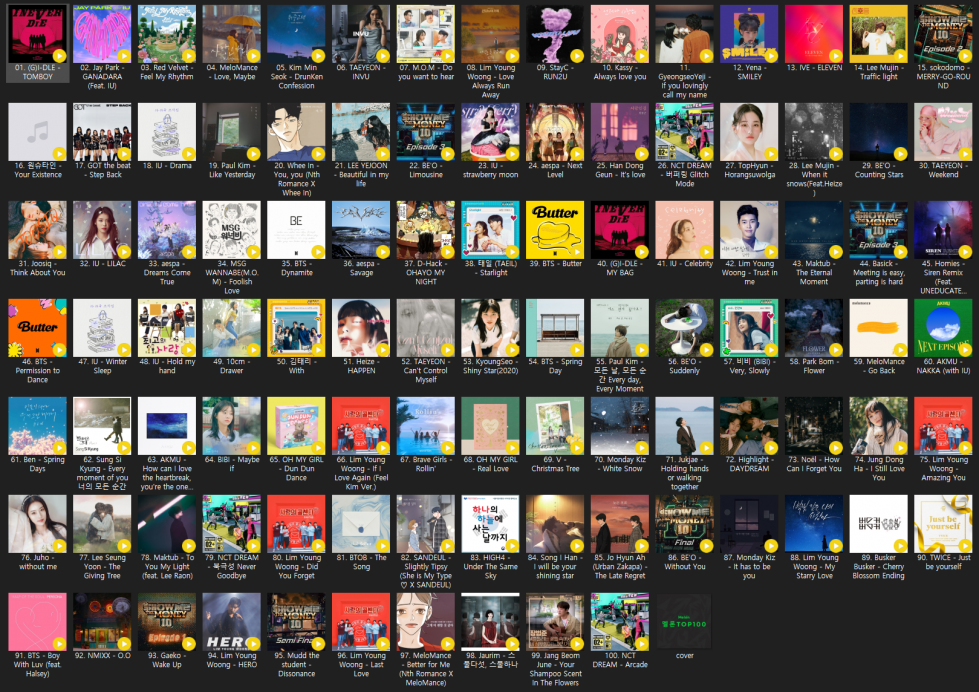The width and height of the screenshot is (979, 692).
Task: Open '35. BTS - Dynamite' white BE cover
Action: tap(296, 230)
